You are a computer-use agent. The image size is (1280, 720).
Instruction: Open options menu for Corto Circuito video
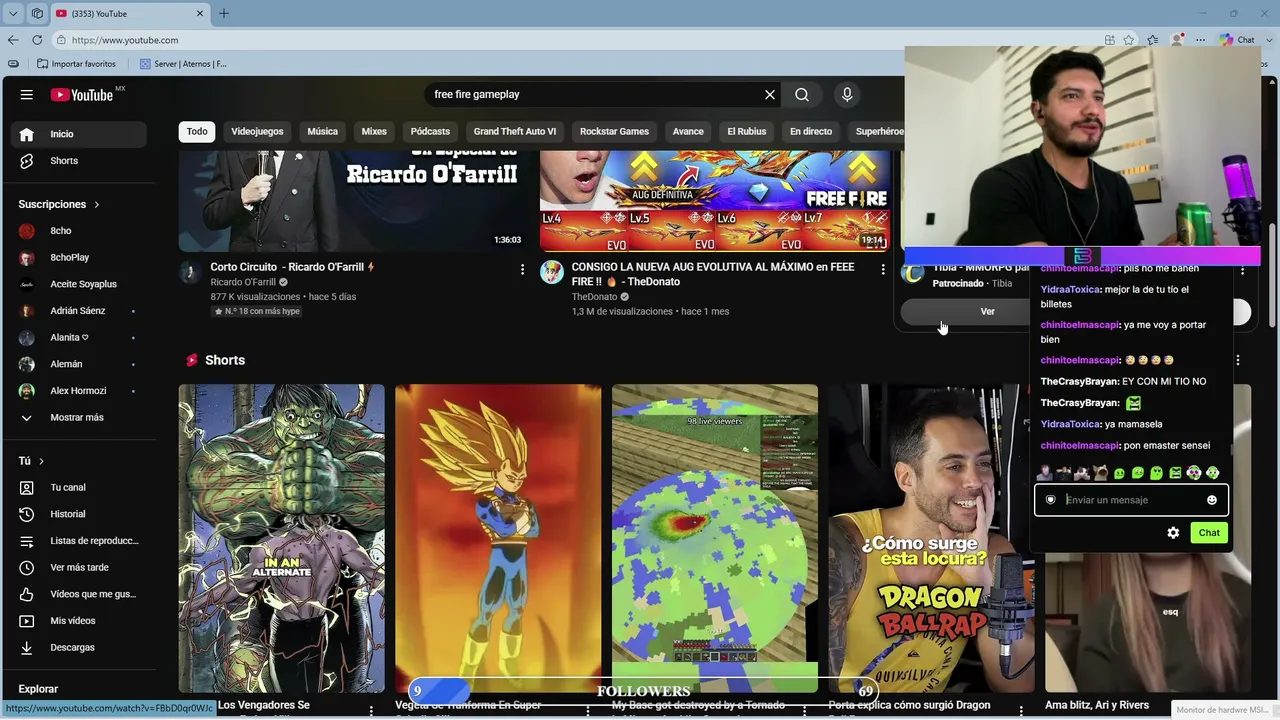522,269
